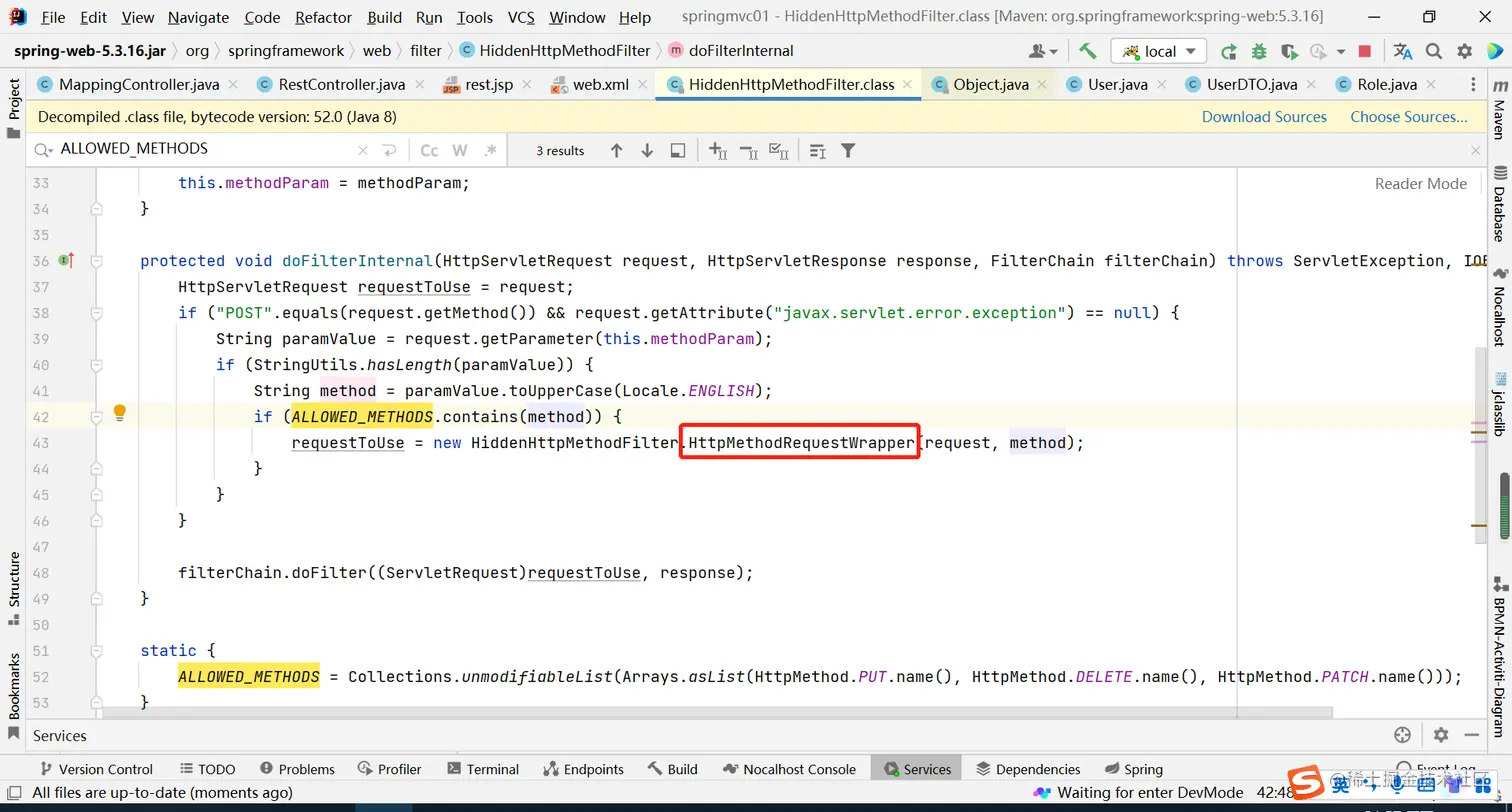Click the yellow intention bulb on line 42
1512x812 pixels.
pos(119,412)
